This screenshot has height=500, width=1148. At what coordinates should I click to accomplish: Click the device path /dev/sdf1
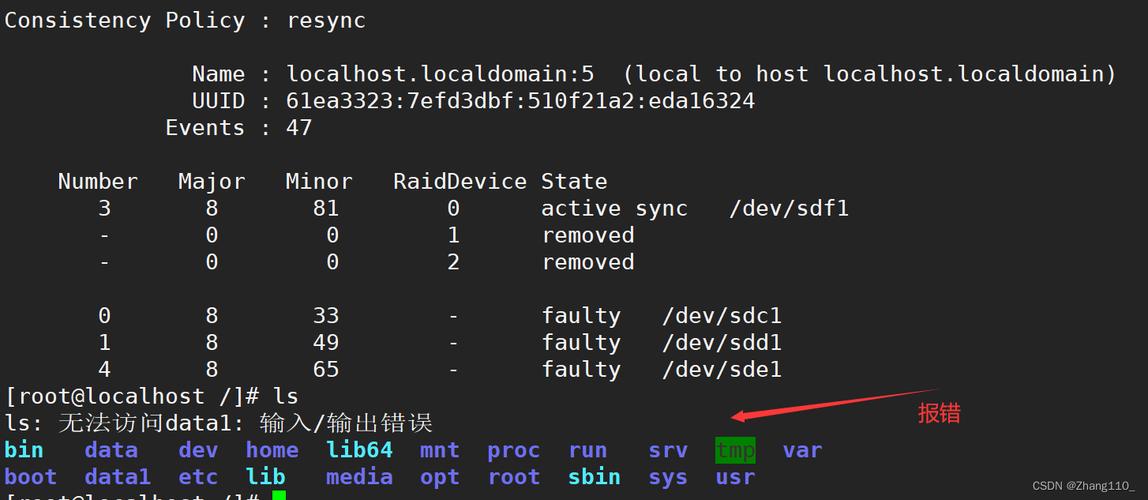click(x=789, y=209)
